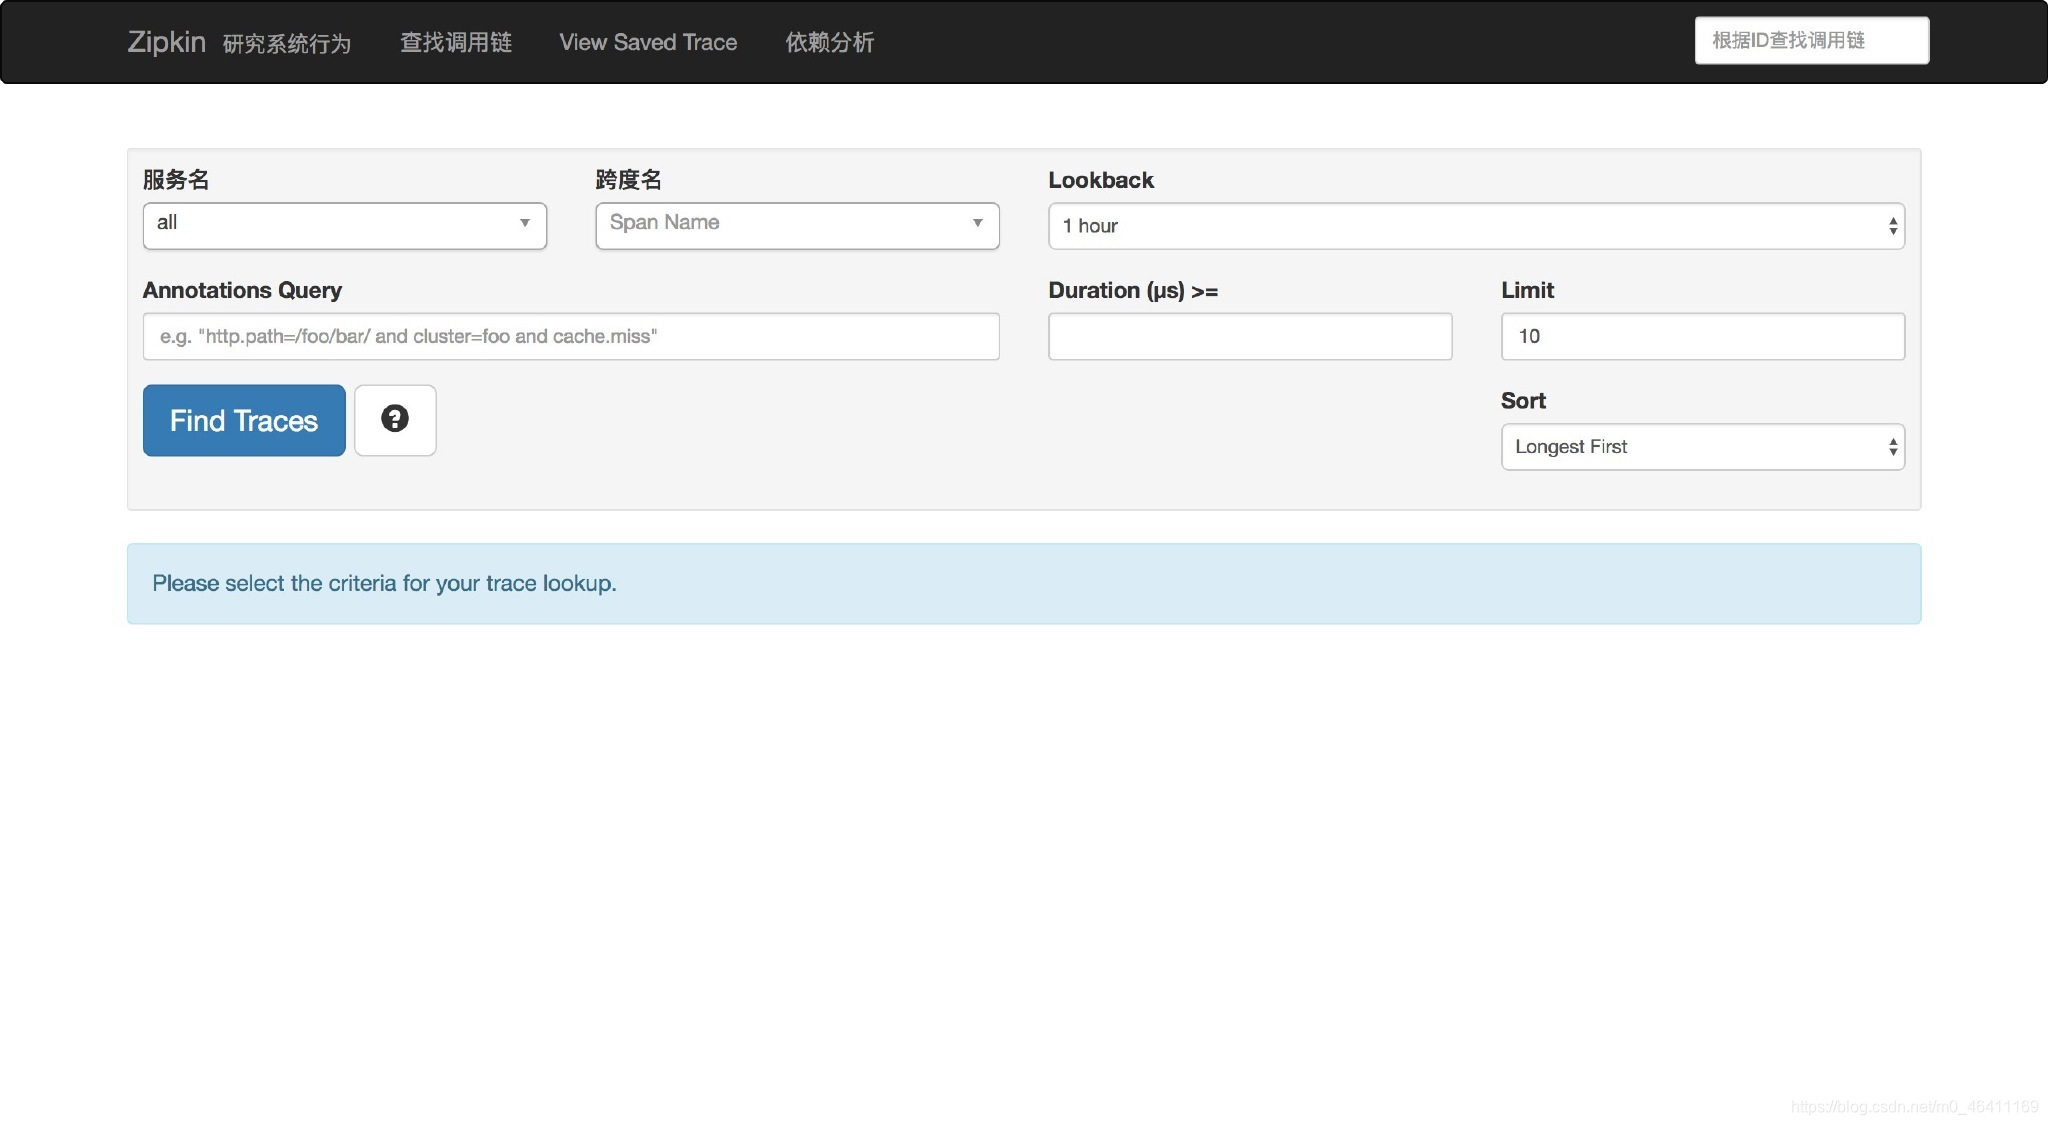
Task: Navigate to 查找调用链 menu tab
Action: [456, 40]
